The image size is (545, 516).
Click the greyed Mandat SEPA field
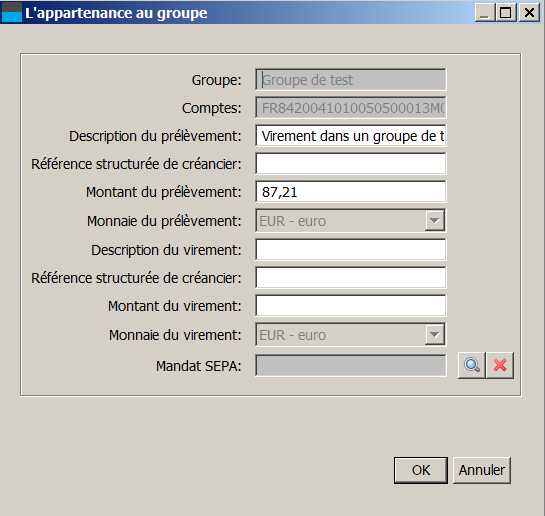pos(351,366)
